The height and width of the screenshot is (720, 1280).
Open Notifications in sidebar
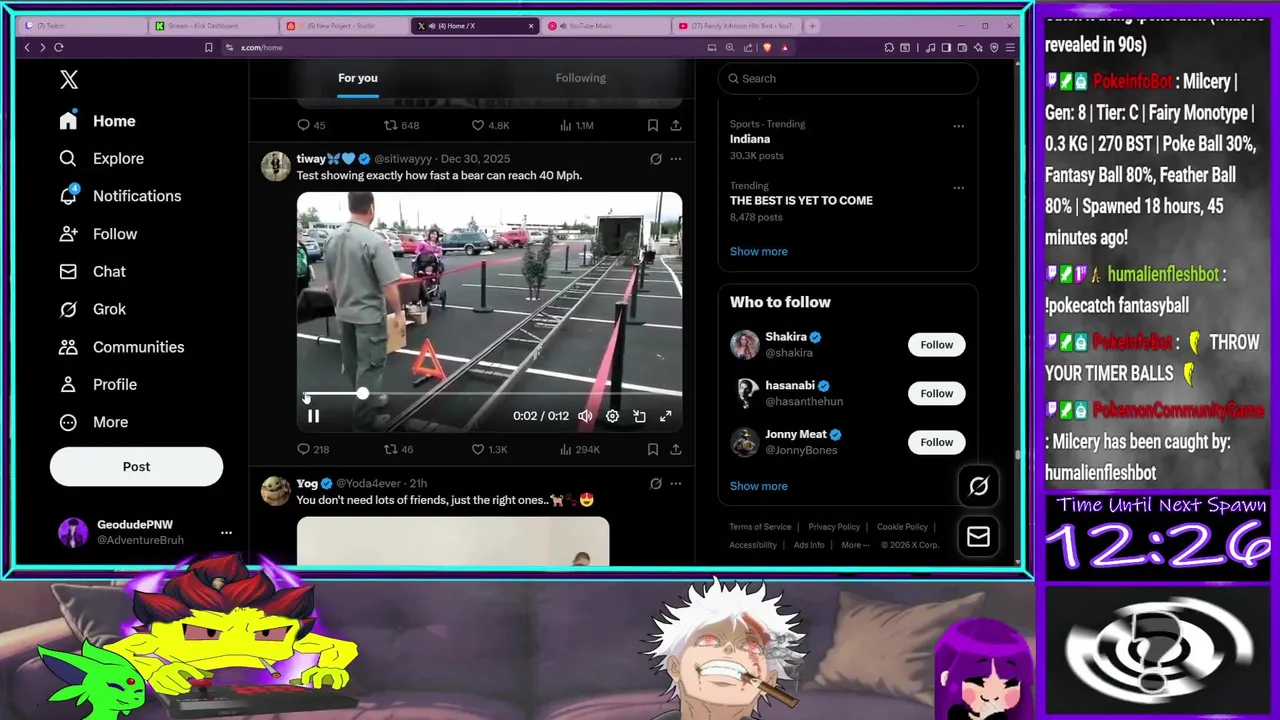(120, 196)
